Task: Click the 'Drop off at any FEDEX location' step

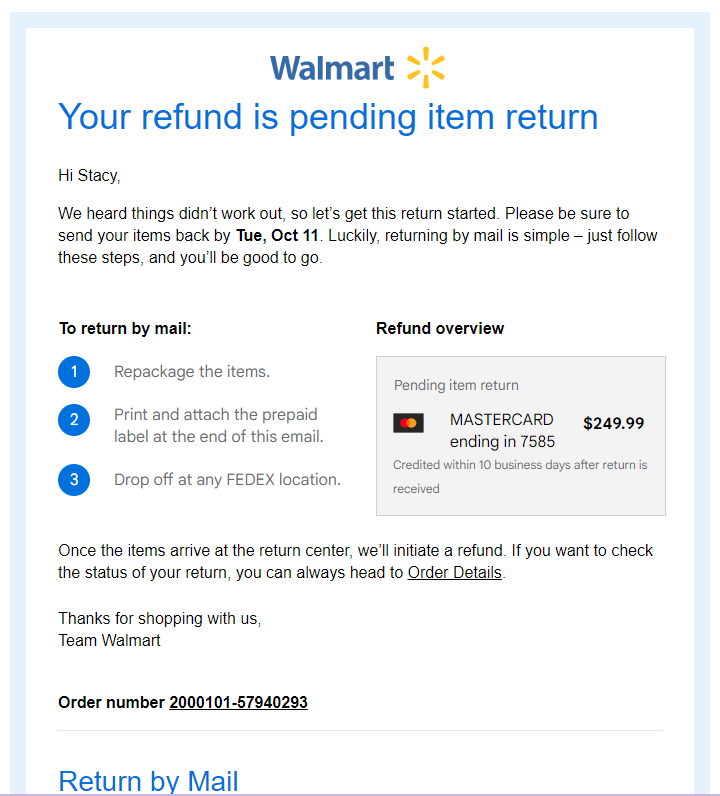Action: [x=227, y=480]
